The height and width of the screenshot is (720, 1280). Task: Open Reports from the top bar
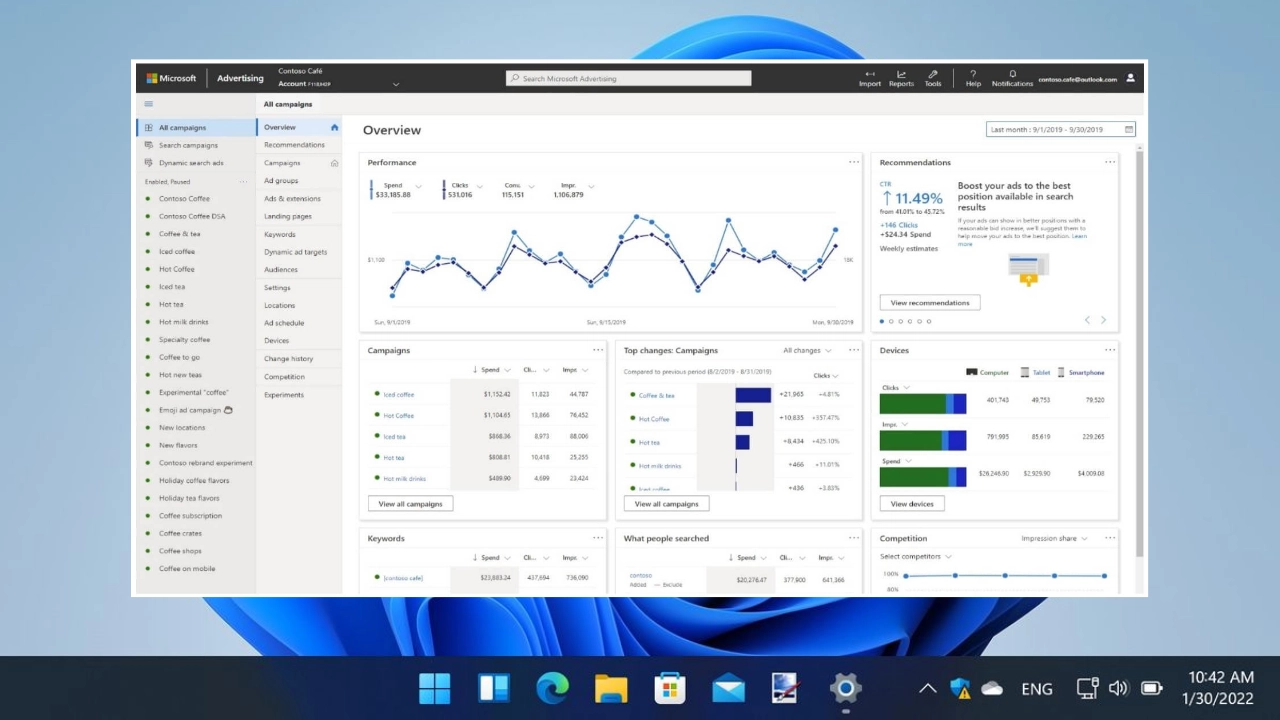click(901, 78)
